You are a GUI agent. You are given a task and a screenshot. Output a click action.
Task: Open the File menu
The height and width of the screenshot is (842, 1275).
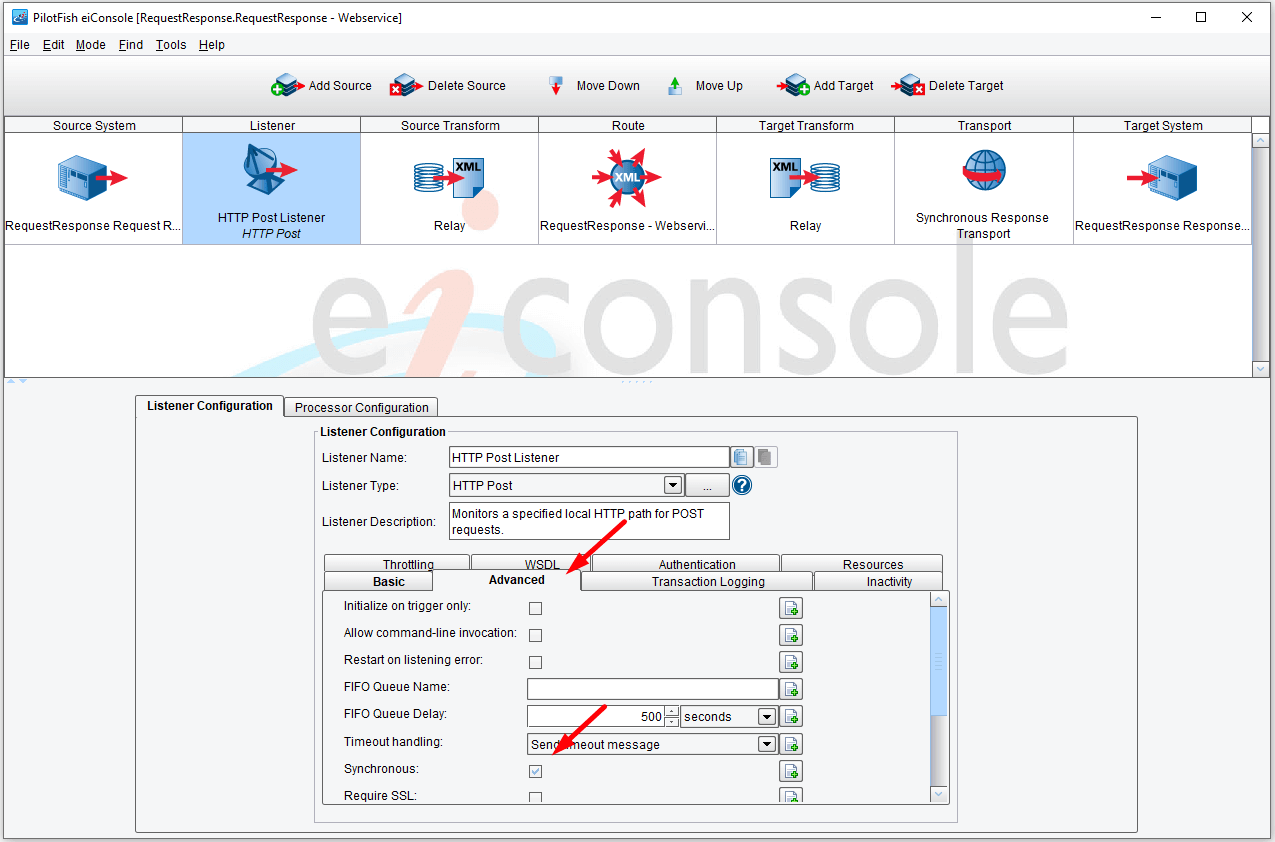(20, 45)
